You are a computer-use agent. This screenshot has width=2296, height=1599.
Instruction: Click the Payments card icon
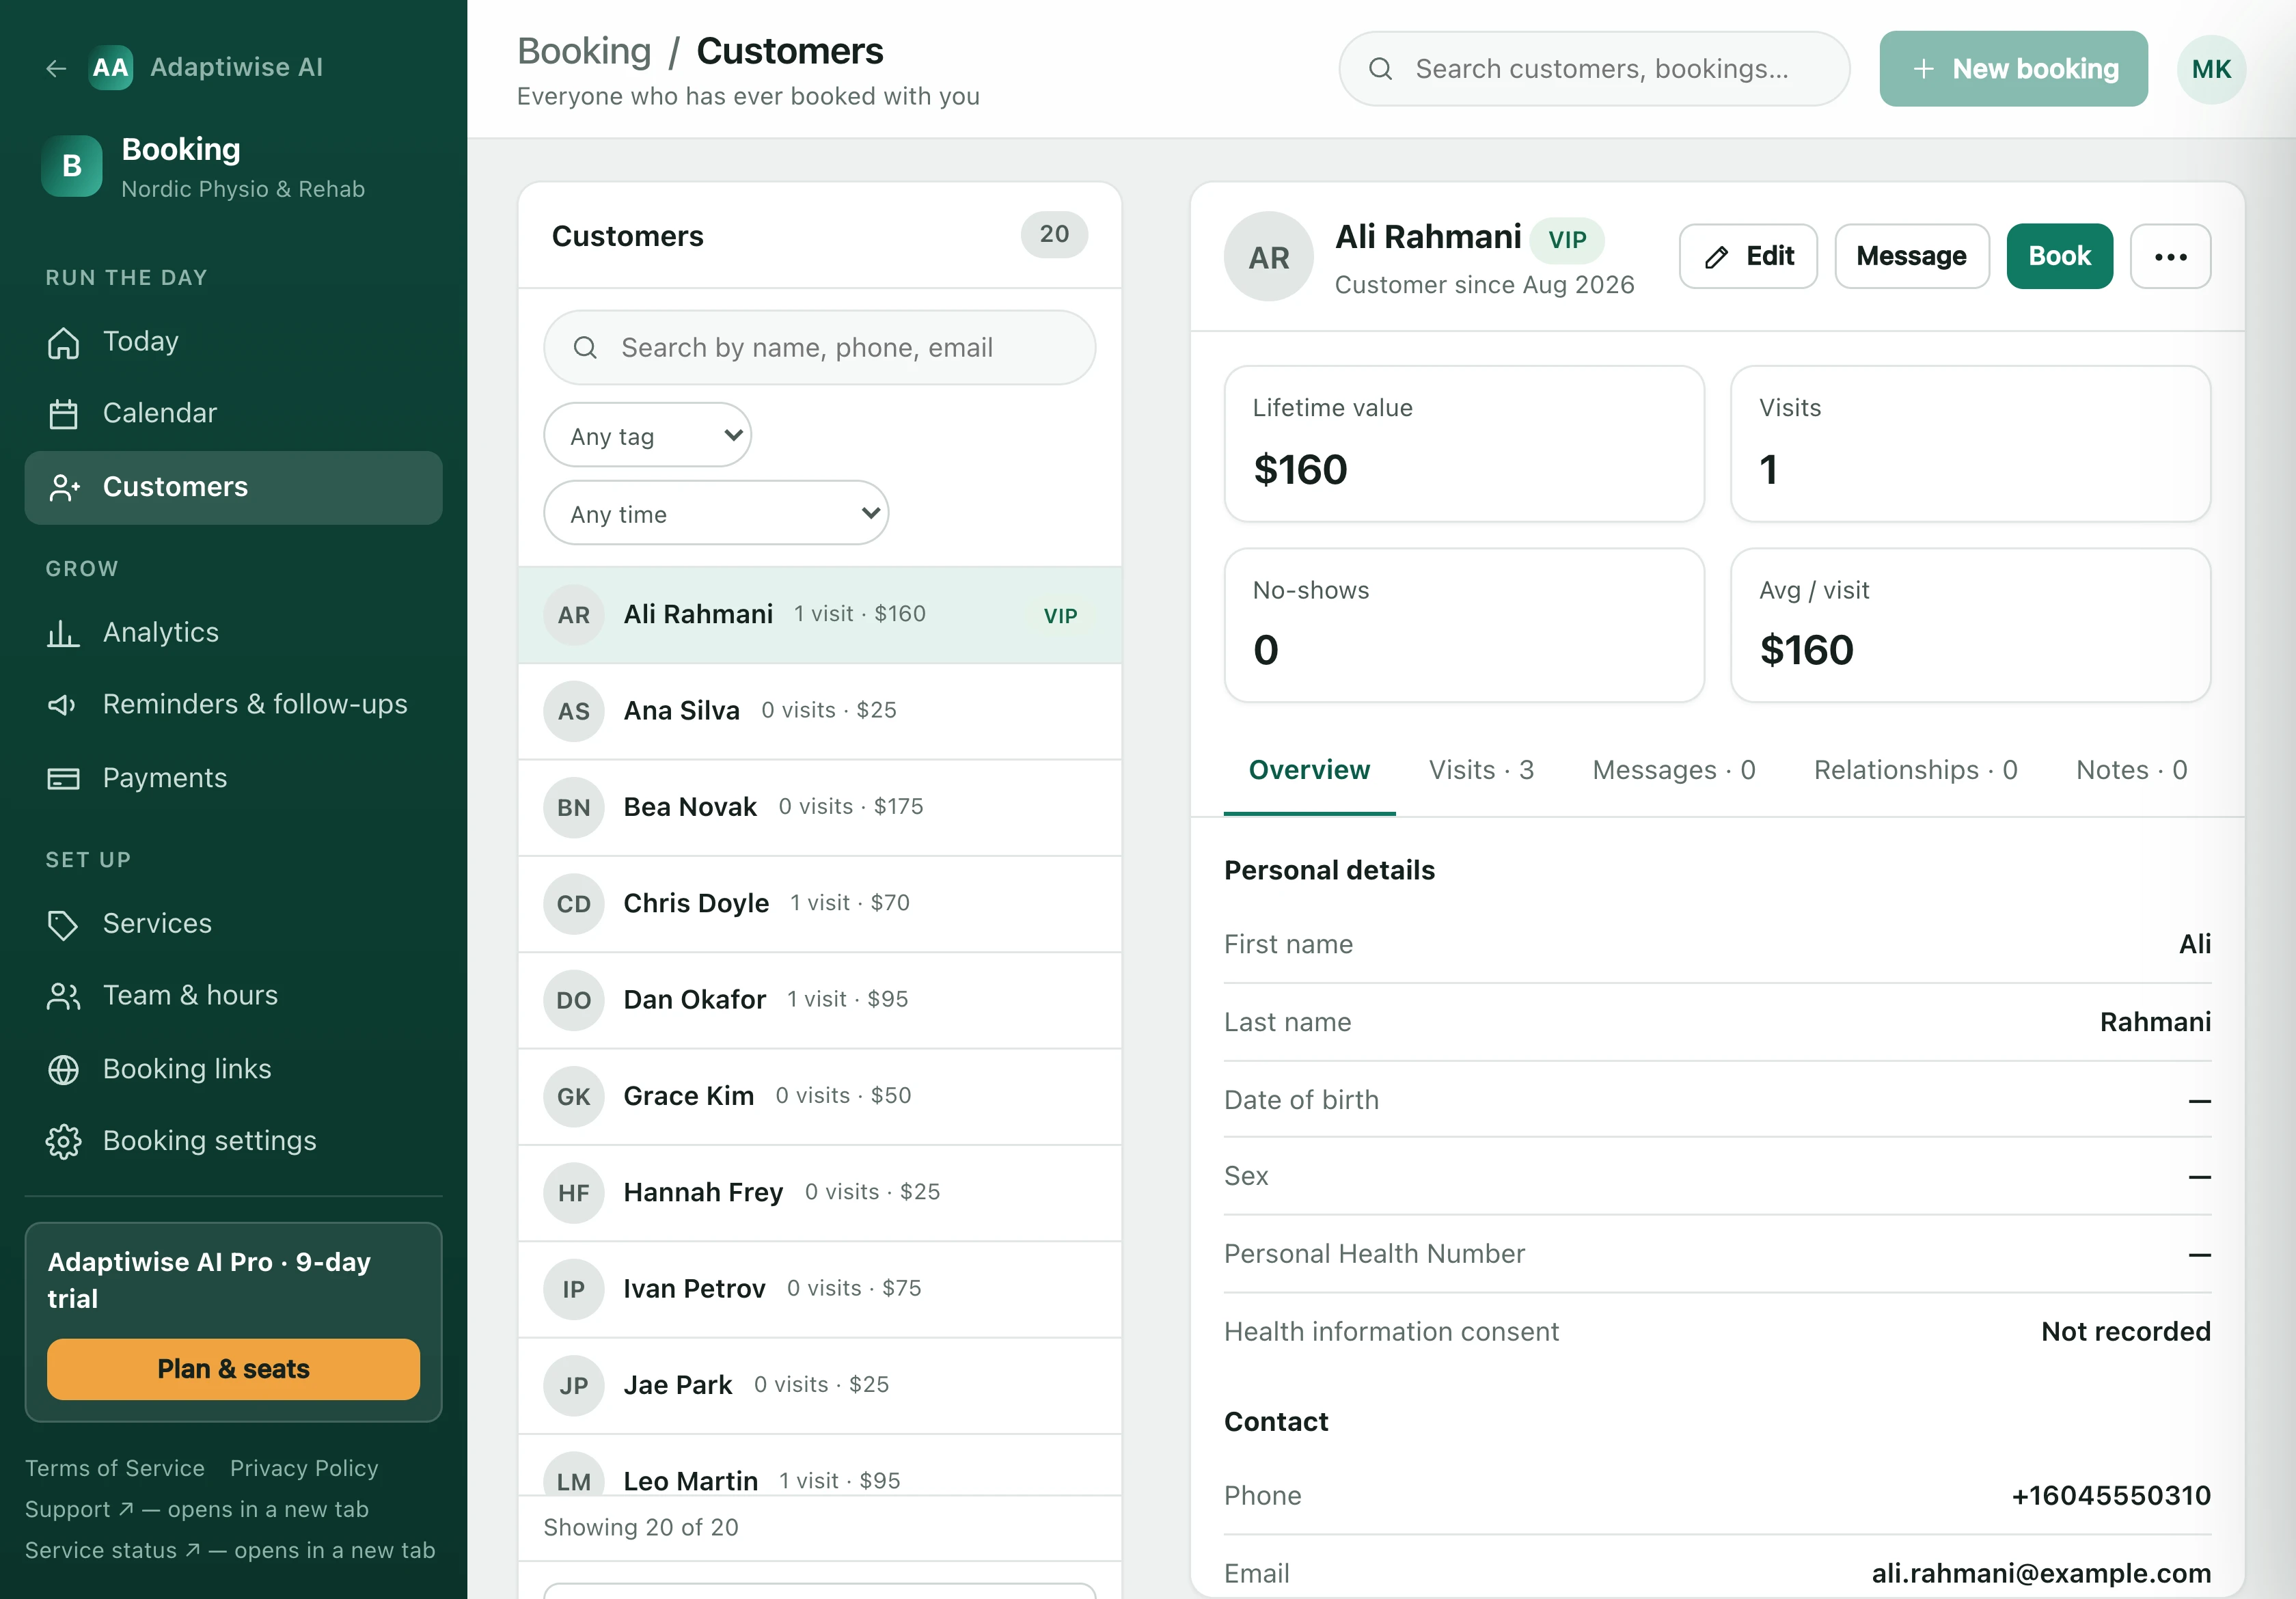click(63, 778)
